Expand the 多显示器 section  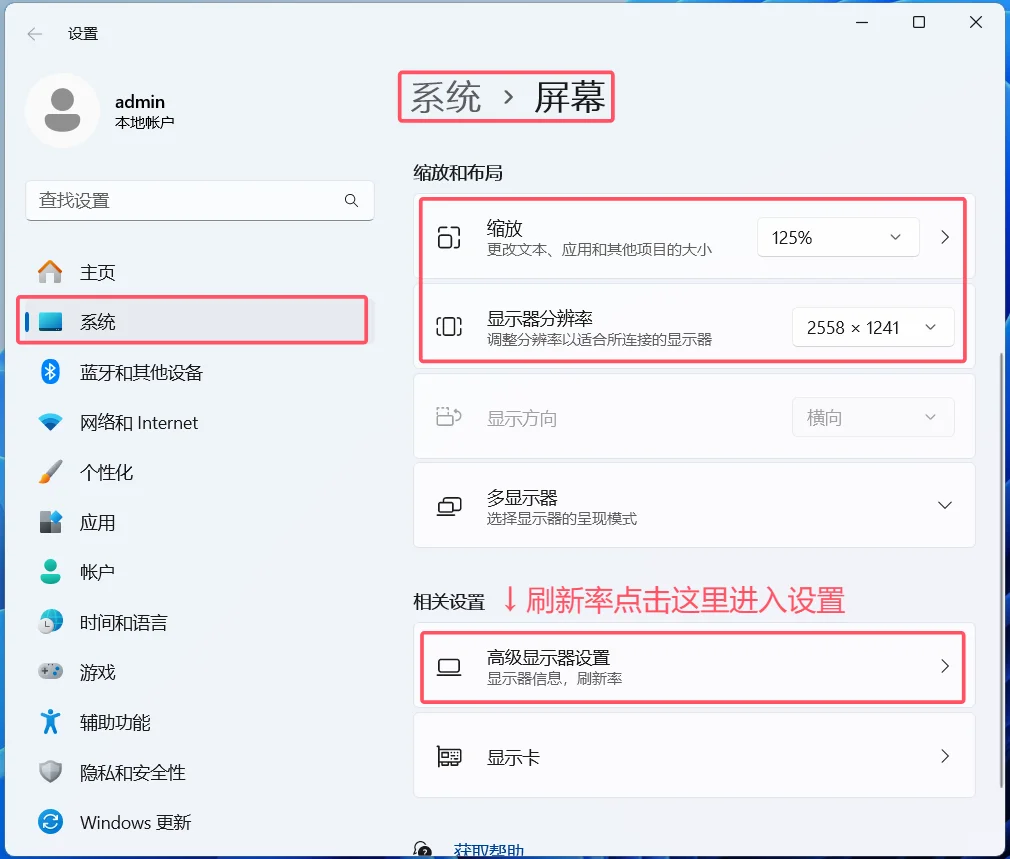point(944,505)
